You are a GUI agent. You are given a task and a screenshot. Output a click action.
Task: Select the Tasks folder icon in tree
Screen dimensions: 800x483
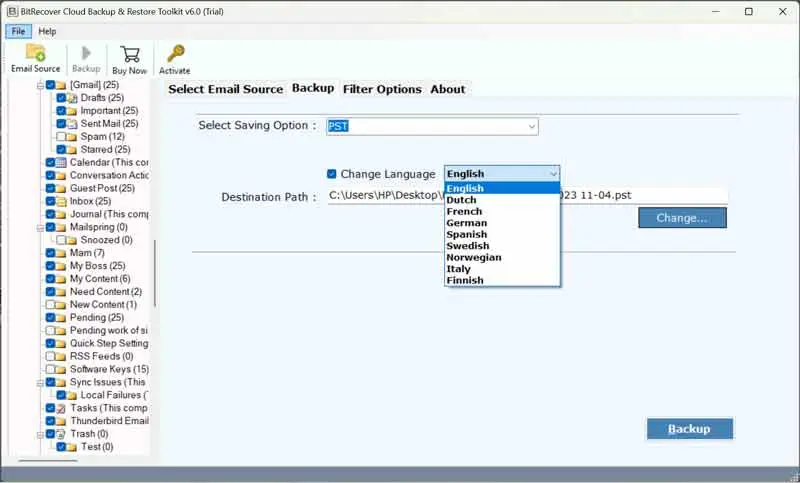coord(62,408)
